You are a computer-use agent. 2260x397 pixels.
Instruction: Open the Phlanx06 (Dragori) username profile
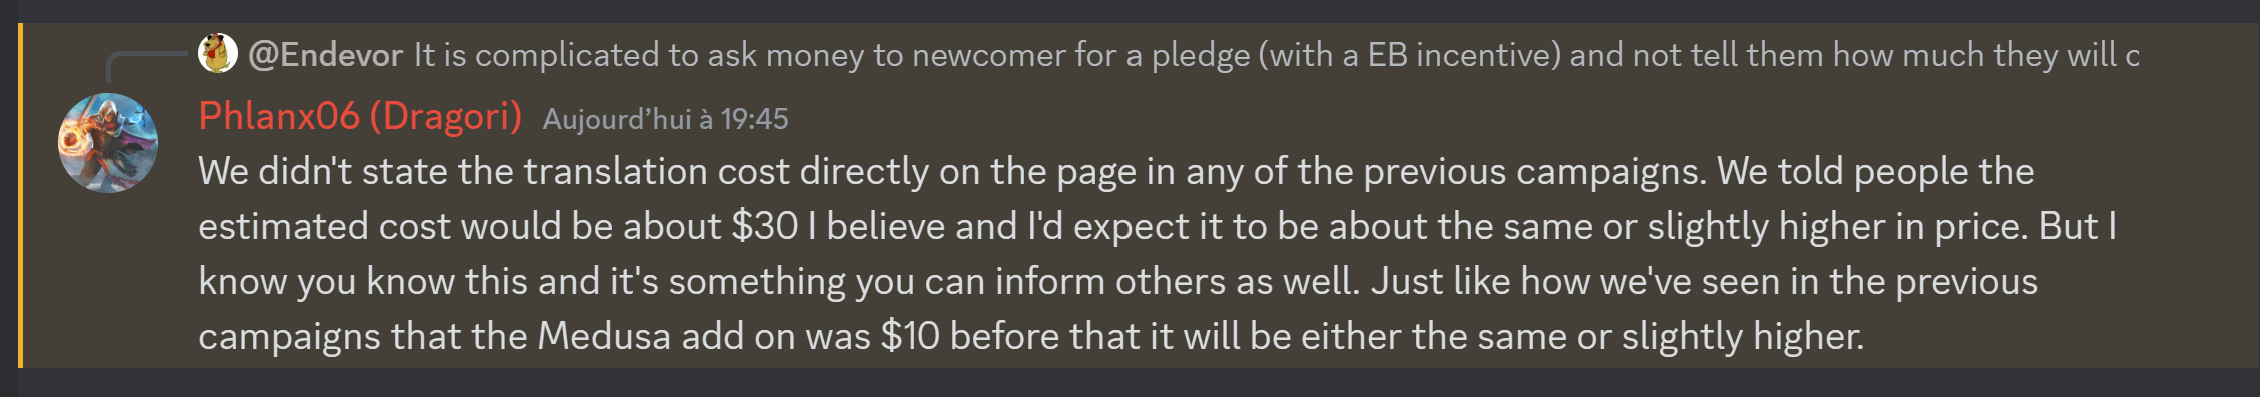[x=360, y=117]
